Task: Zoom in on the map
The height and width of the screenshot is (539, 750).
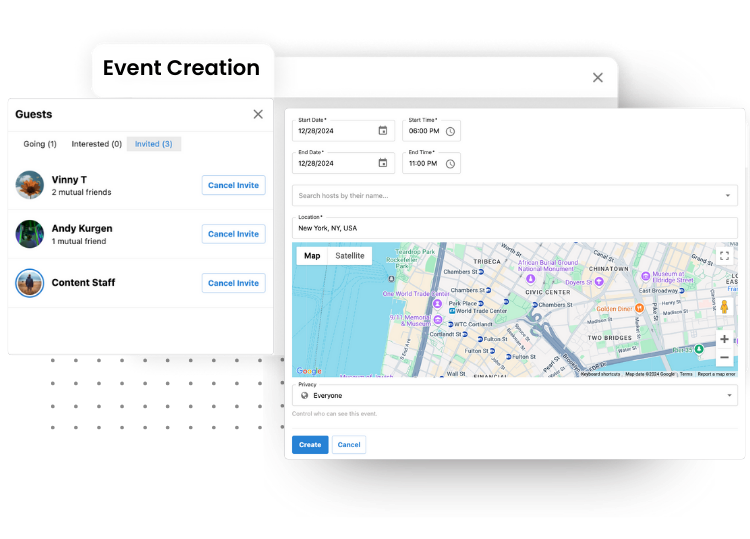Action: coord(724,339)
